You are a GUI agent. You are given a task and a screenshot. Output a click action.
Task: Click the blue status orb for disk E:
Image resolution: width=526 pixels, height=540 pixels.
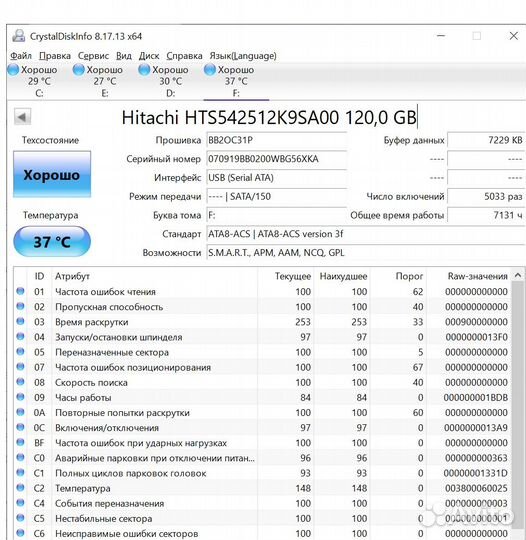click(x=79, y=70)
